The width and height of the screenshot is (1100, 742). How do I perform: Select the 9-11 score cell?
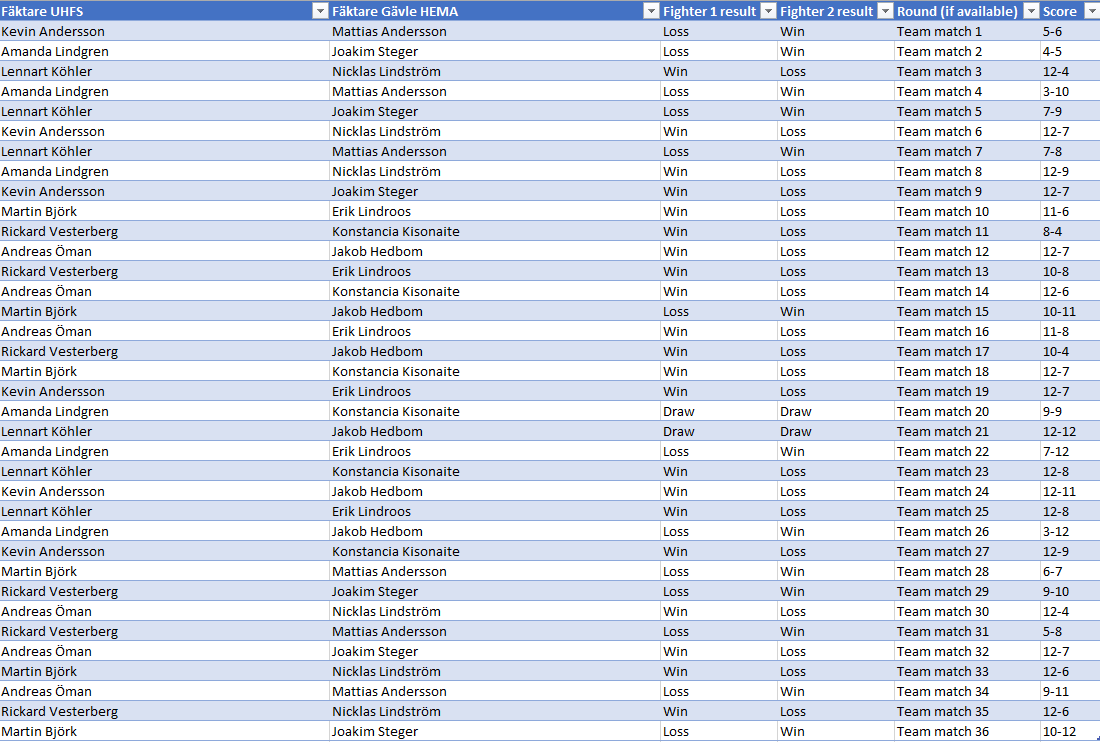pos(1071,691)
